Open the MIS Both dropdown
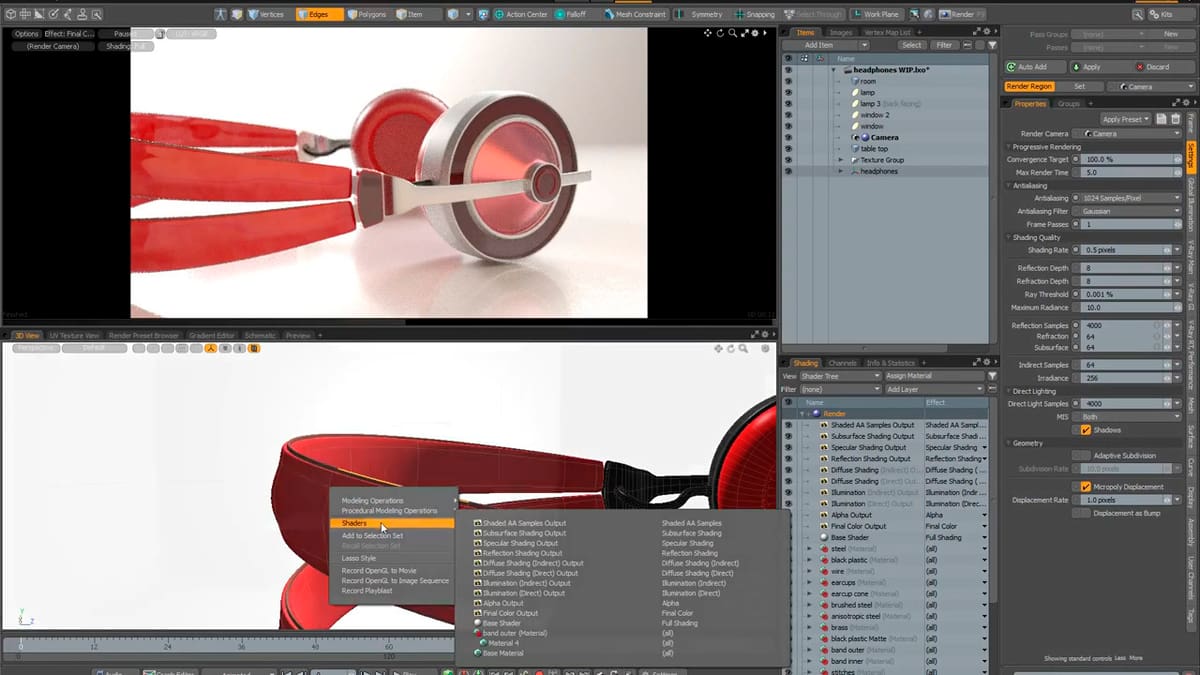 pos(1131,417)
